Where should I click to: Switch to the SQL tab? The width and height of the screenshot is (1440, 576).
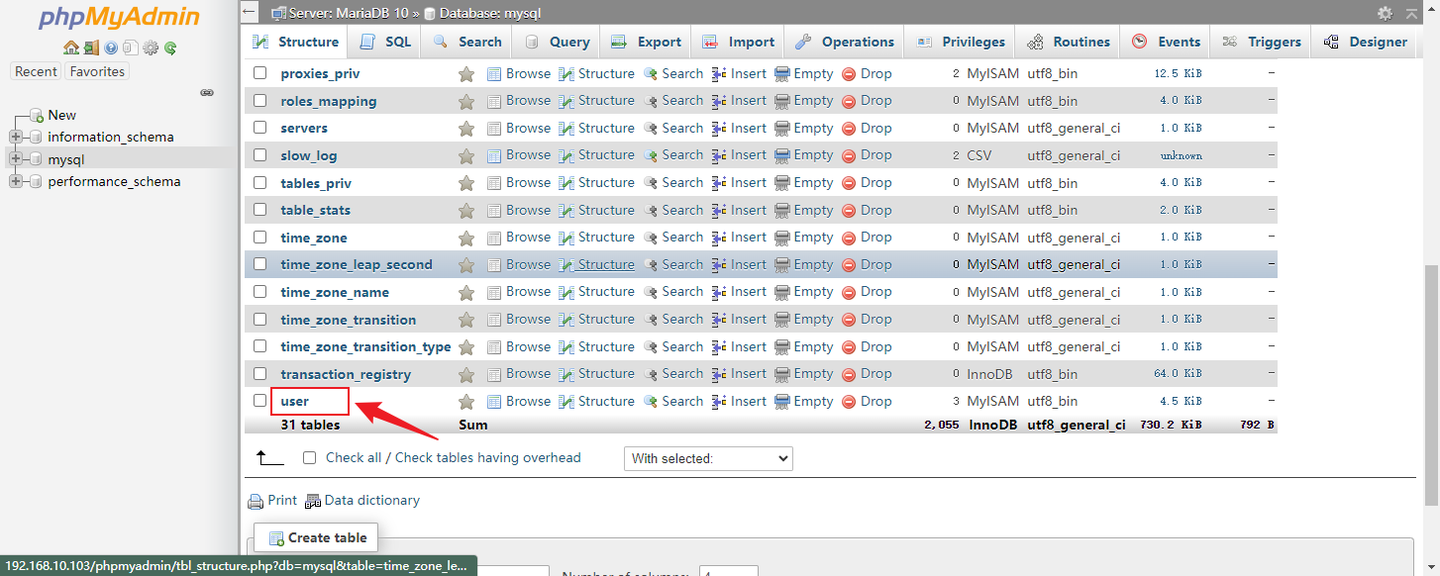[385, 41]
